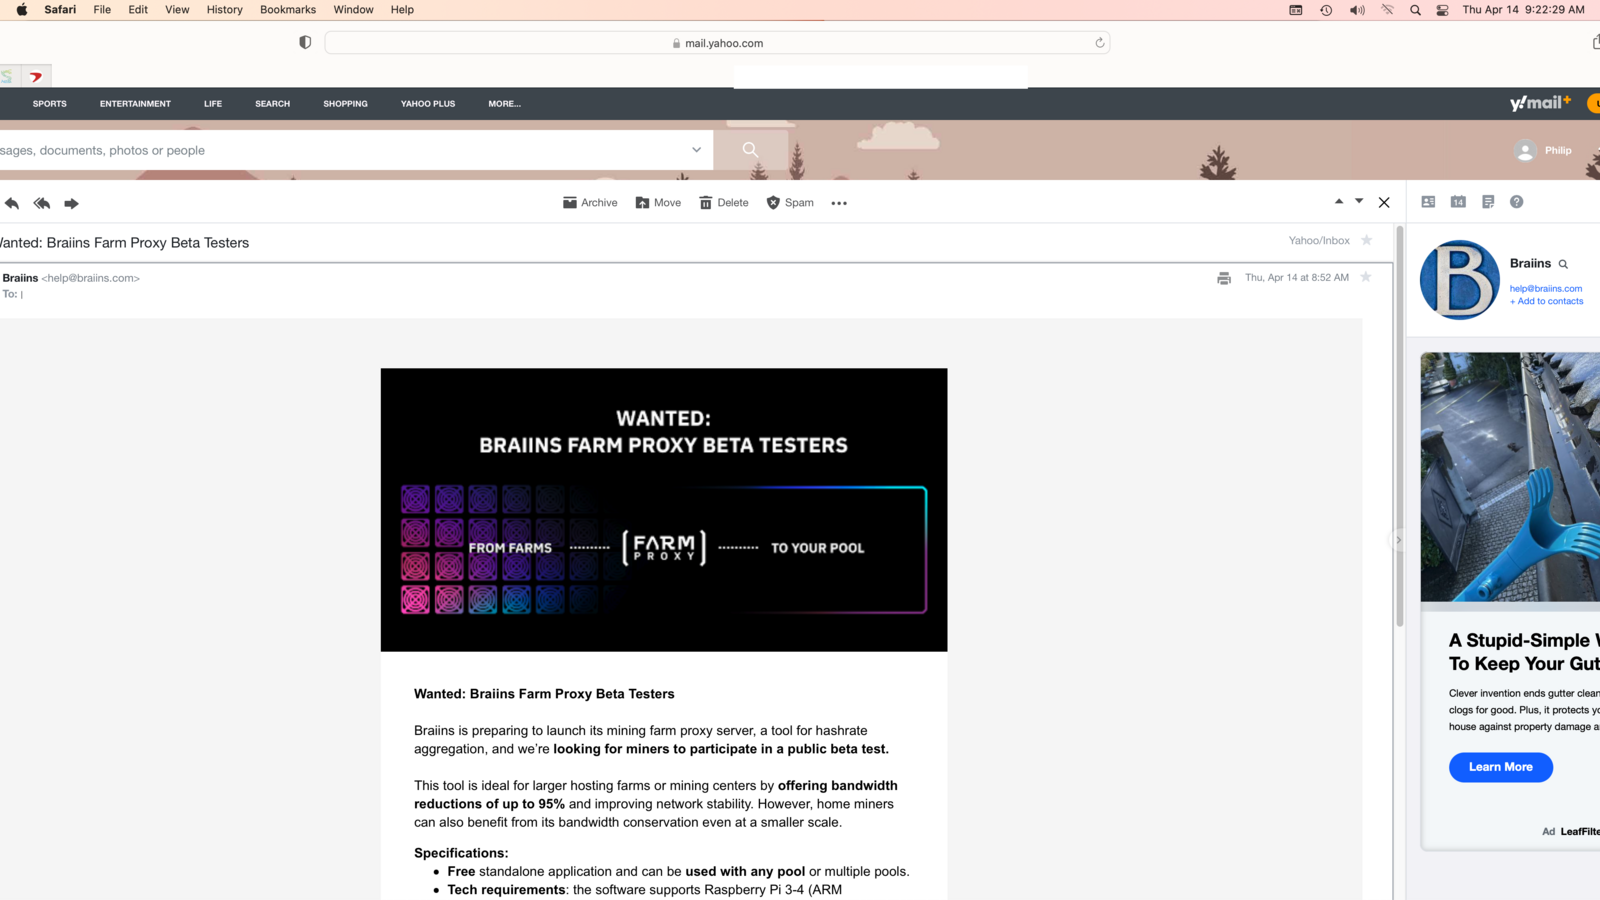Click the mail.yahoo.com address bar

click(718, 43)
